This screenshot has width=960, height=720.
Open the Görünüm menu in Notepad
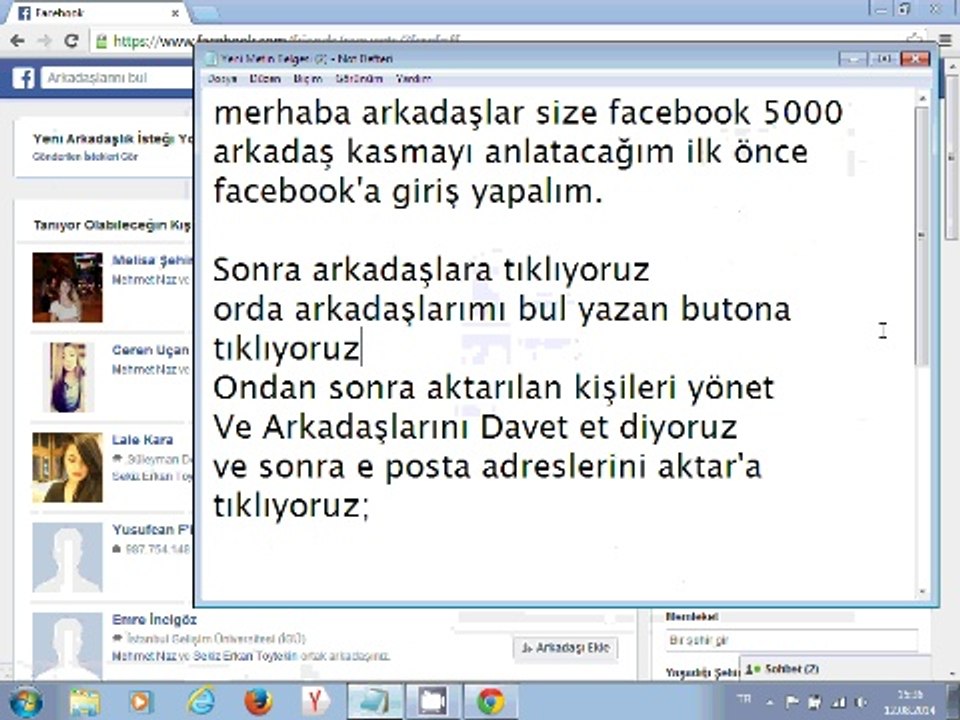(359, 79)
